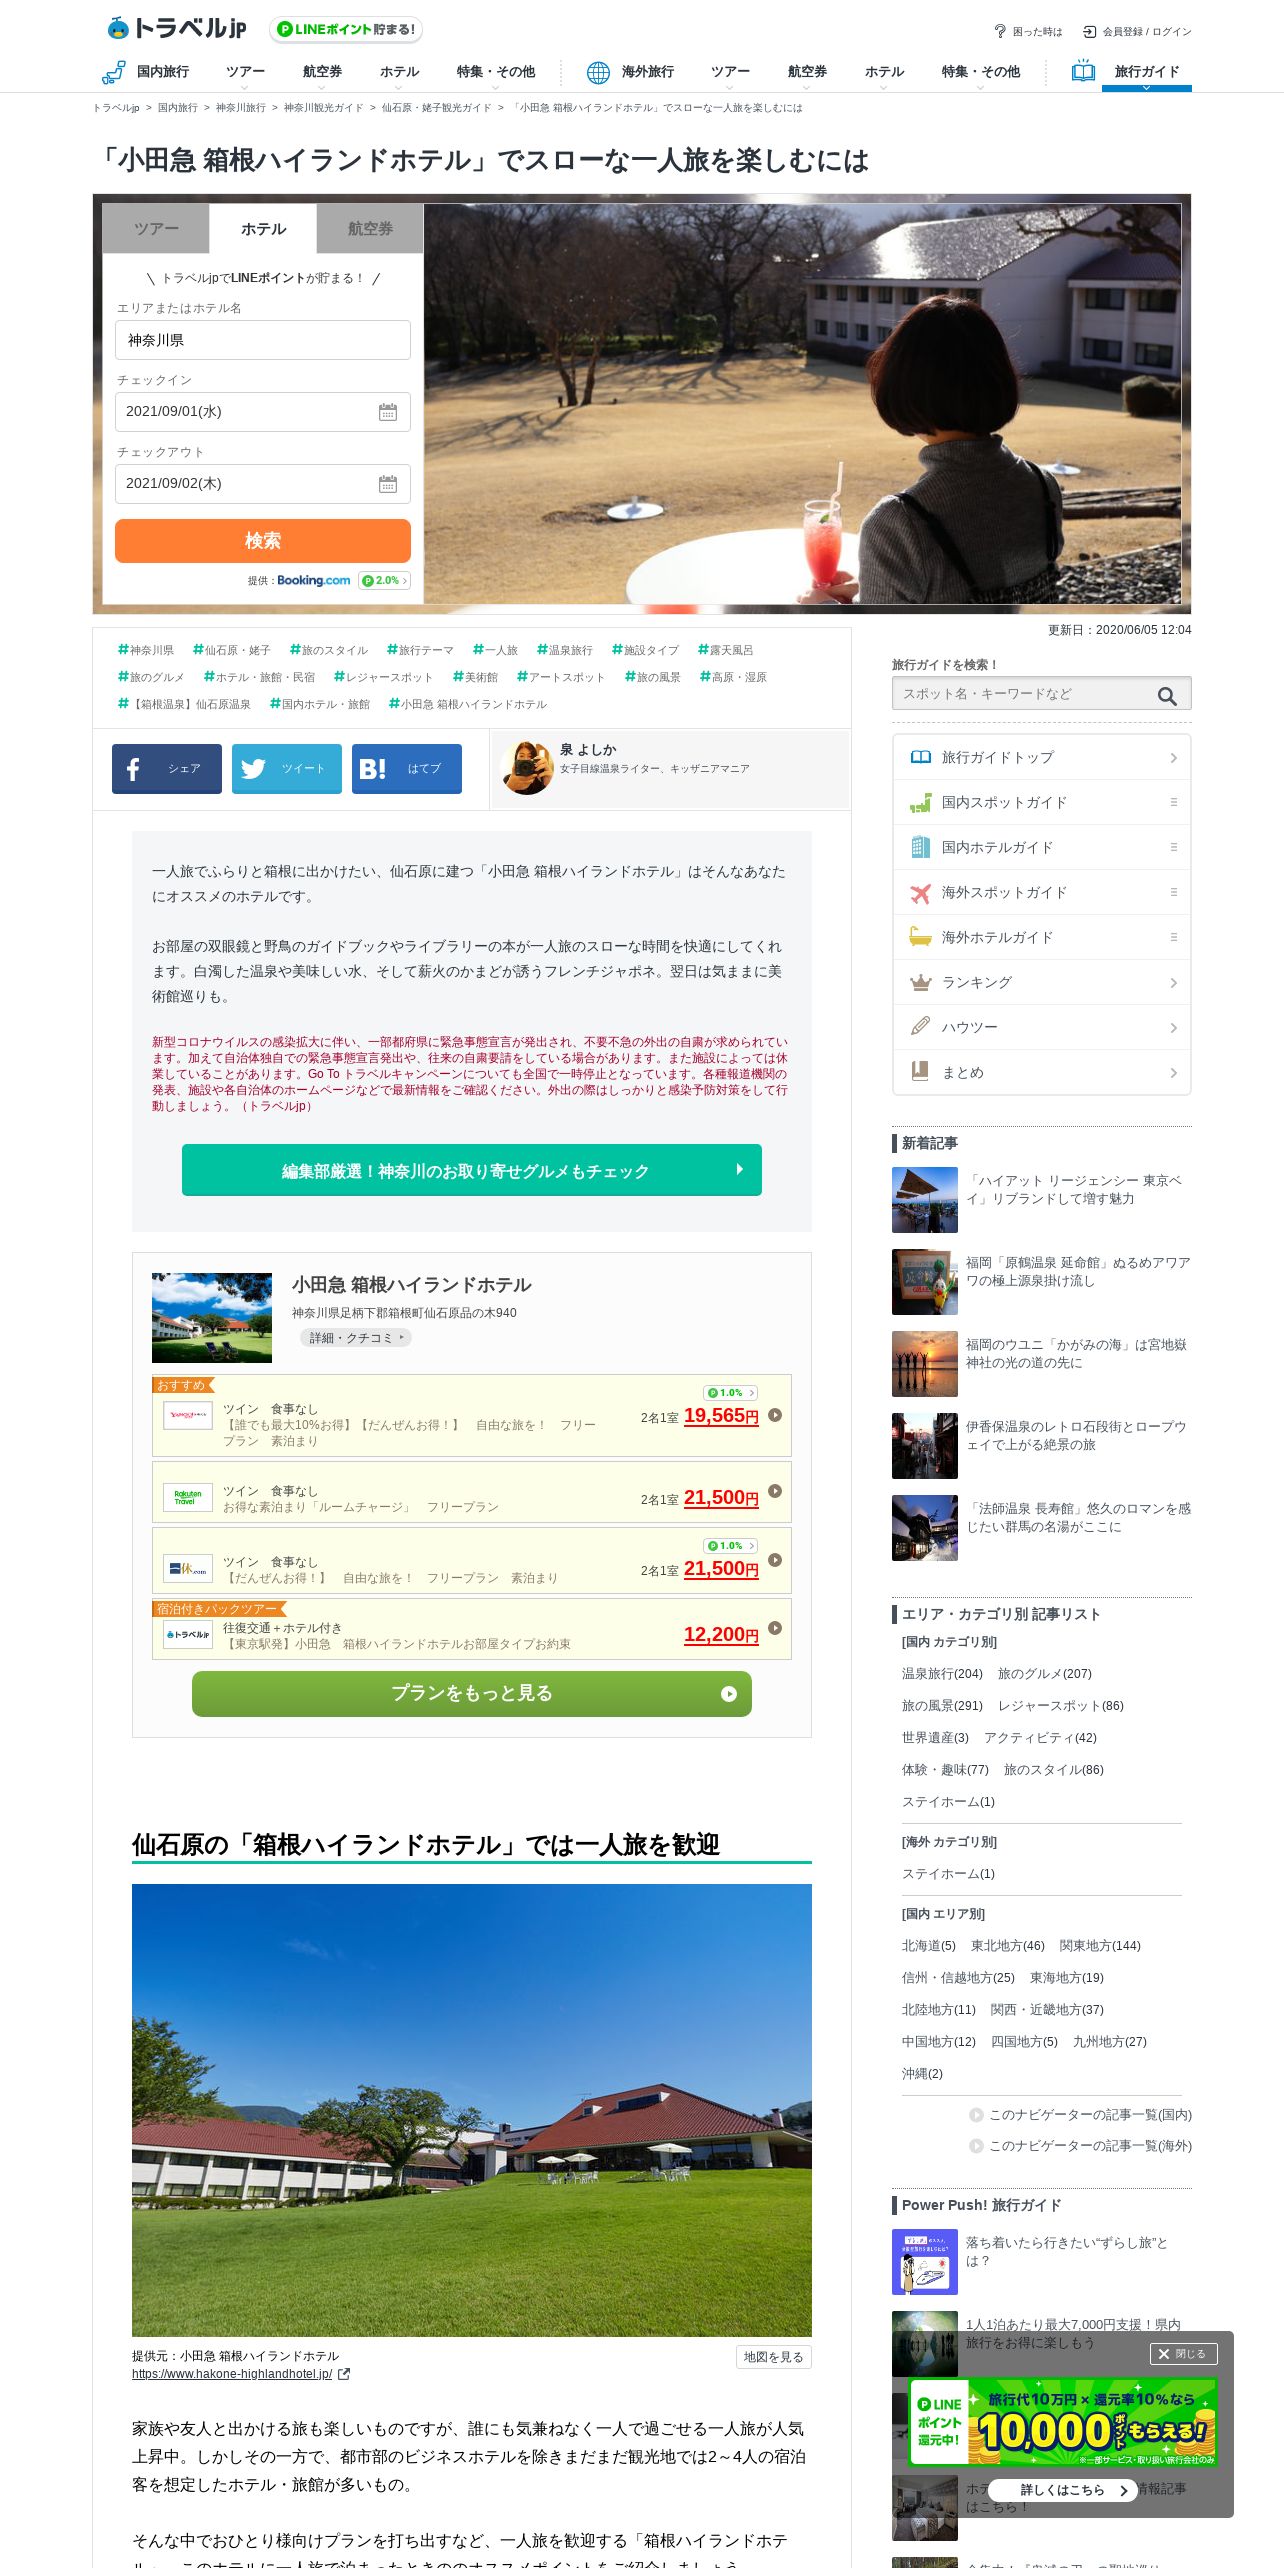Click the guide search magnifier icon
The height and width of the screenshot is (2568, 1284).
coord(1167,695)
